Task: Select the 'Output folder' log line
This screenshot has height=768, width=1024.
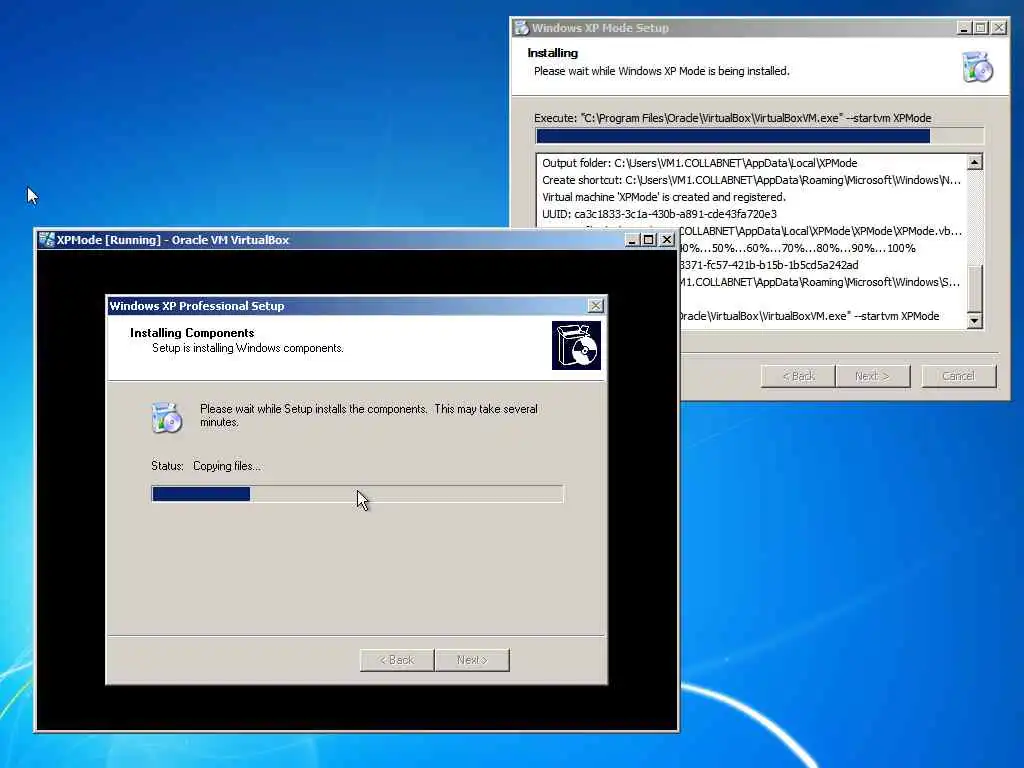Action: 699,163
